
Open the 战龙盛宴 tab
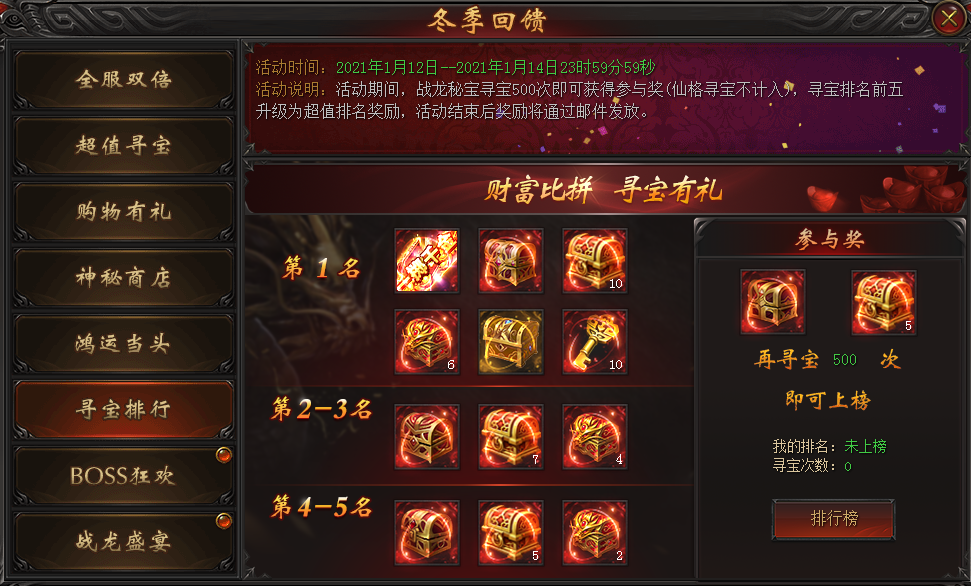click(x=123, y=541)
